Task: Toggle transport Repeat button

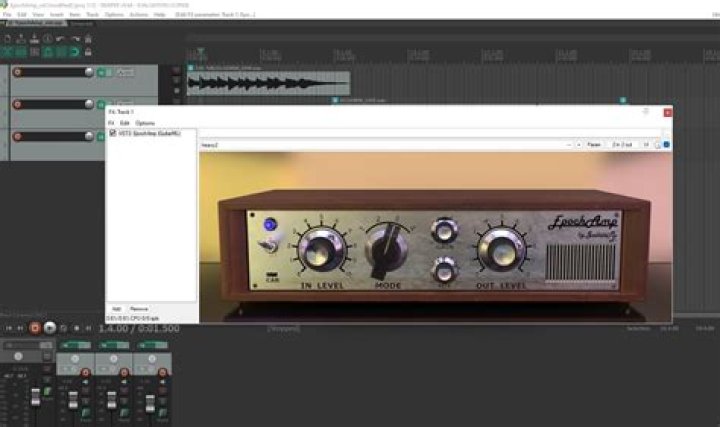Action: (x=64, y=328)
